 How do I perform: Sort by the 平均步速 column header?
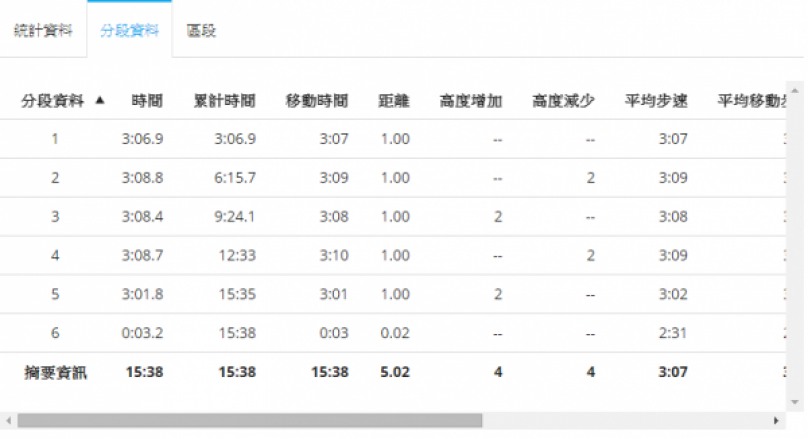tap(656, 100)
